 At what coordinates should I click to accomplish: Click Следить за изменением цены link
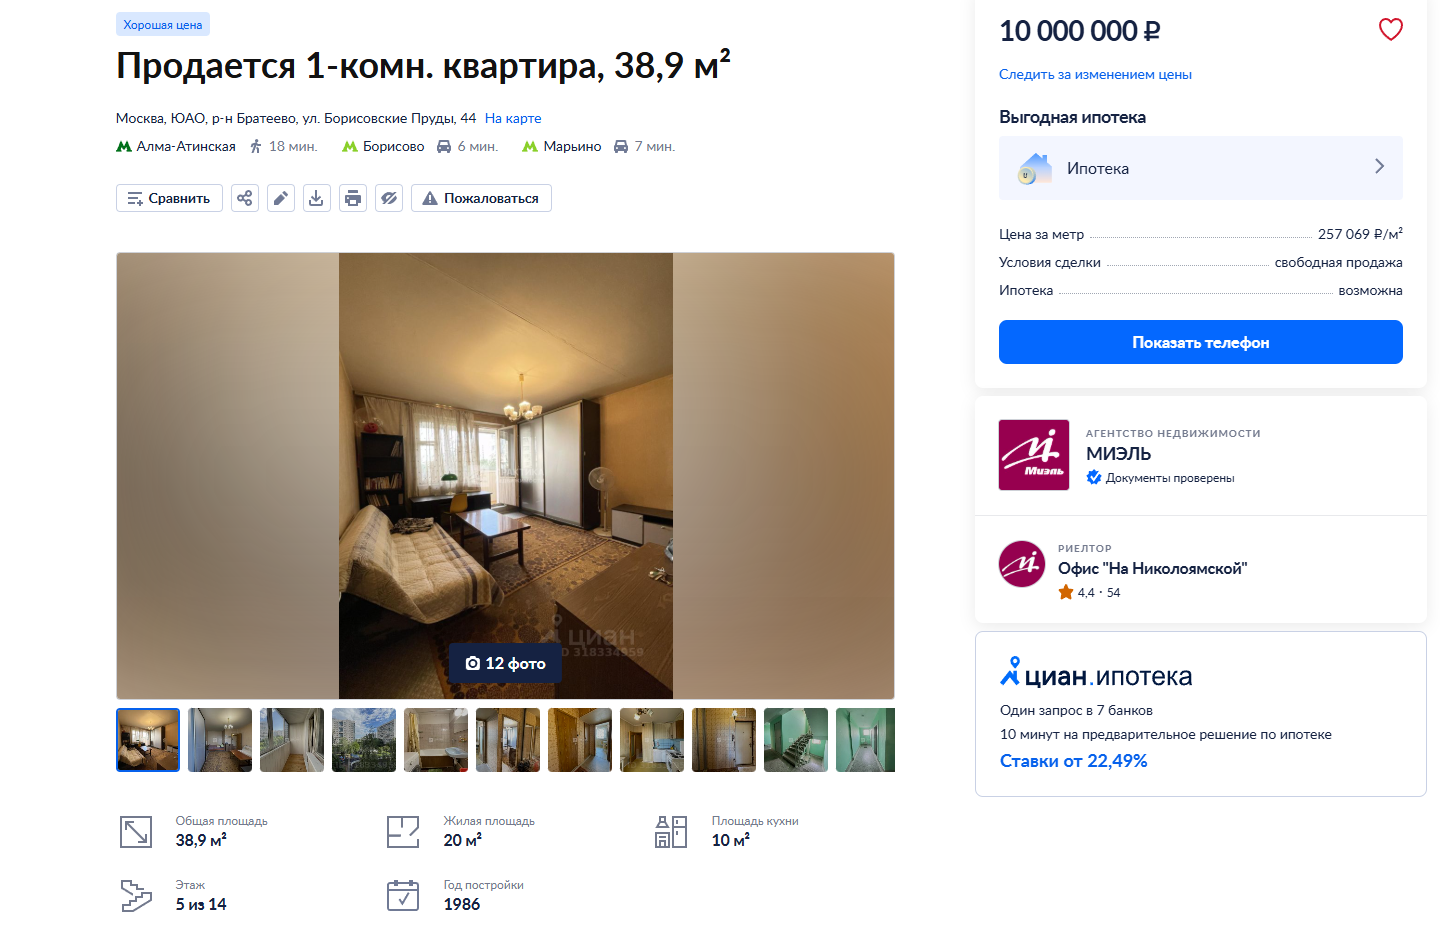pos(1095,74)
